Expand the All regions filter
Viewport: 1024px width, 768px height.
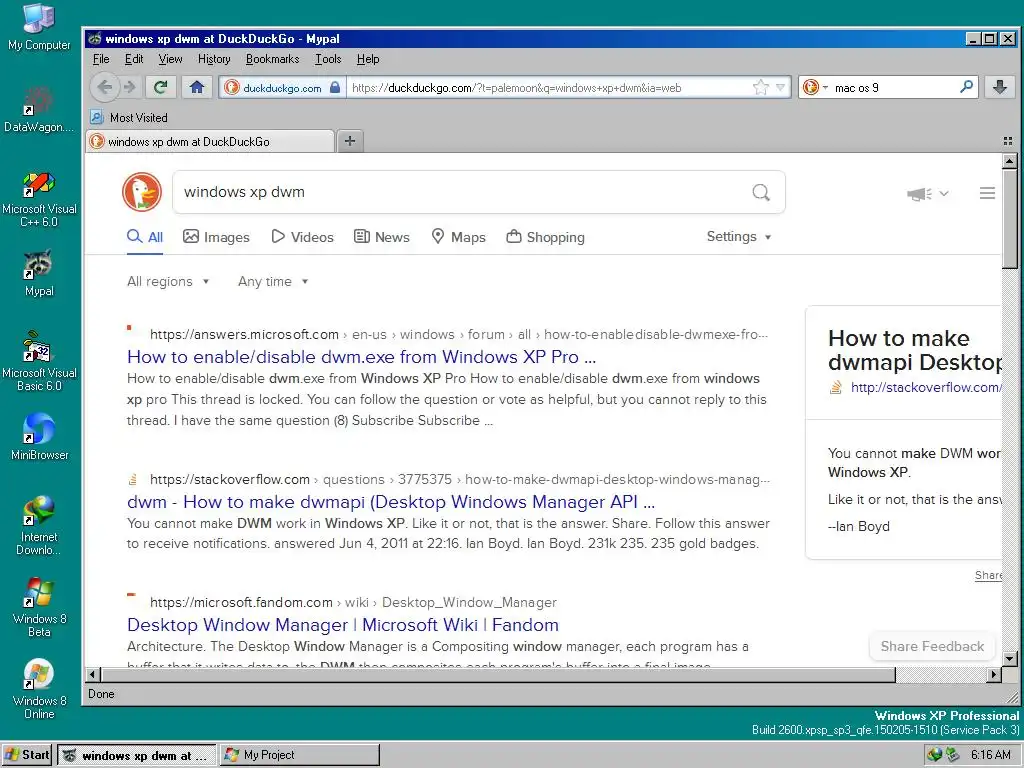(168, 281)
